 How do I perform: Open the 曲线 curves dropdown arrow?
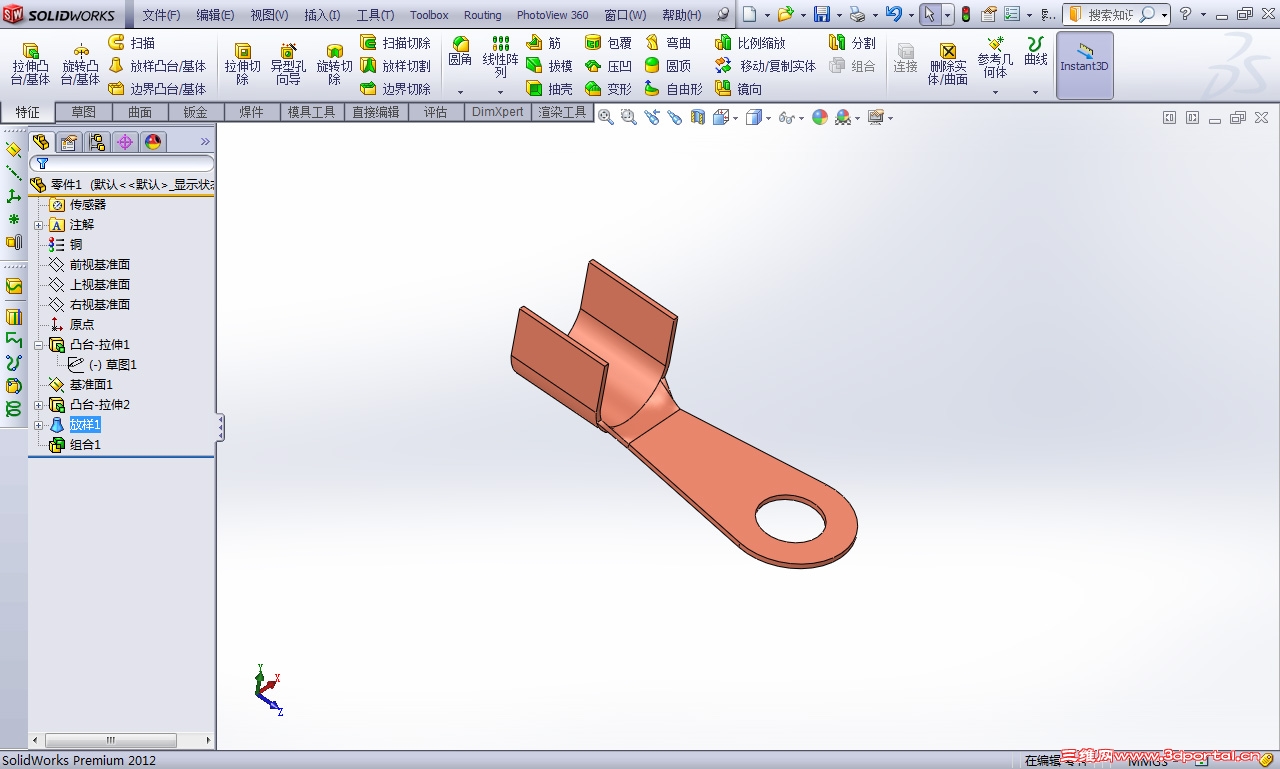(x=1035, y=92)
